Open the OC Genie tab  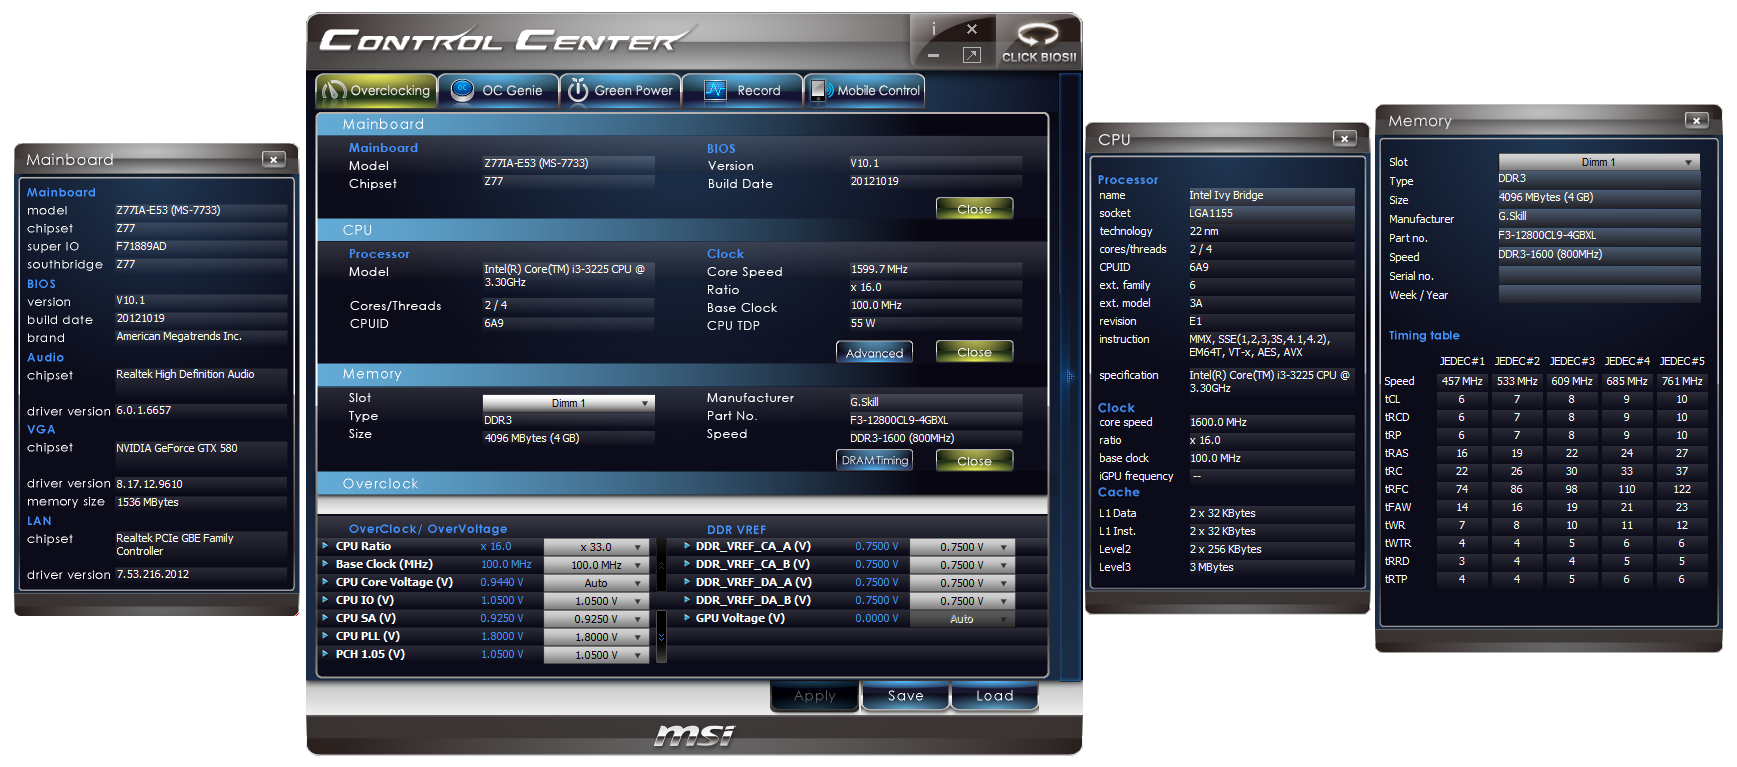(x=497, y=90)
